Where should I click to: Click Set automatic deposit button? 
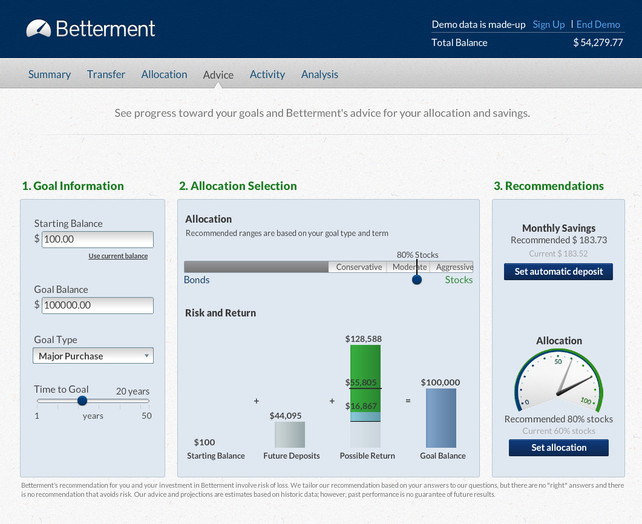click(x=558, y=271)
